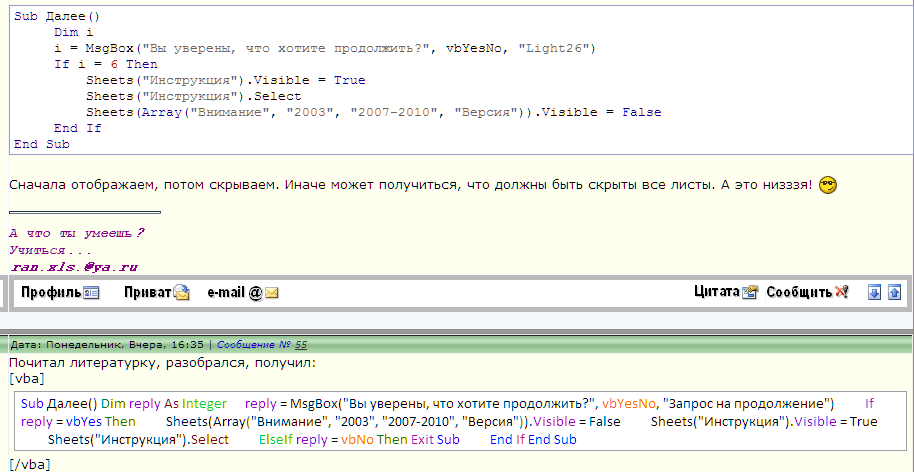Click the line 'Sub Далее()' in top code
914x472 pixels.
[x=57, y=16]
